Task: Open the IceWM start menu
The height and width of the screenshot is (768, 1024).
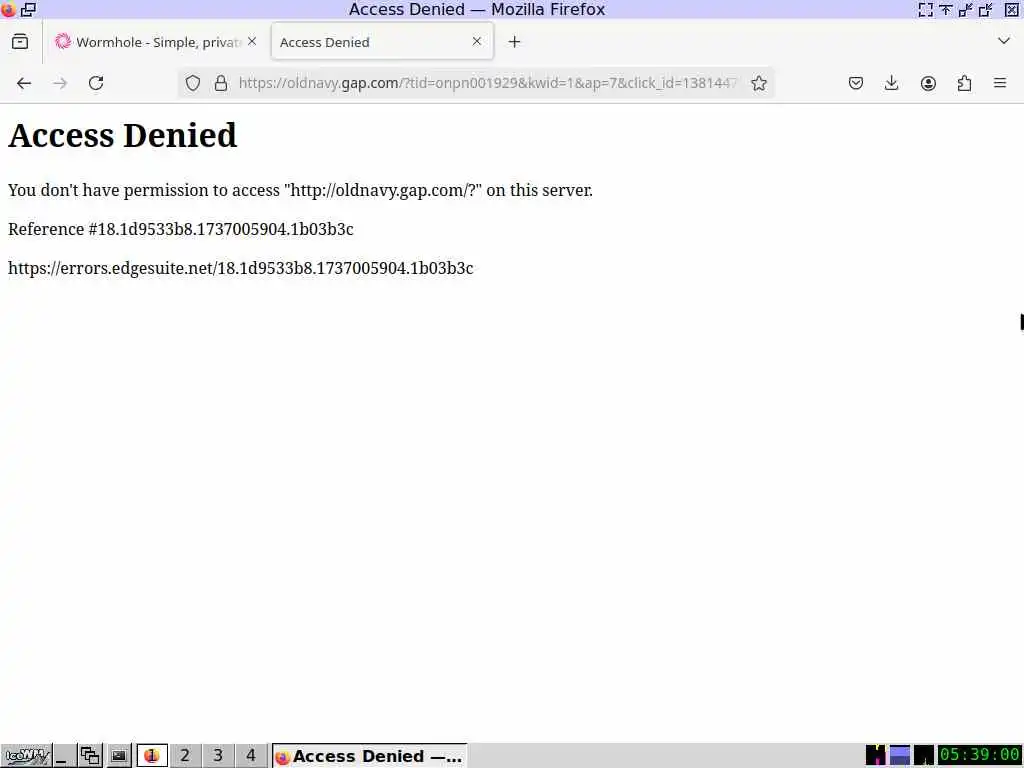Action: pos(27,756)
